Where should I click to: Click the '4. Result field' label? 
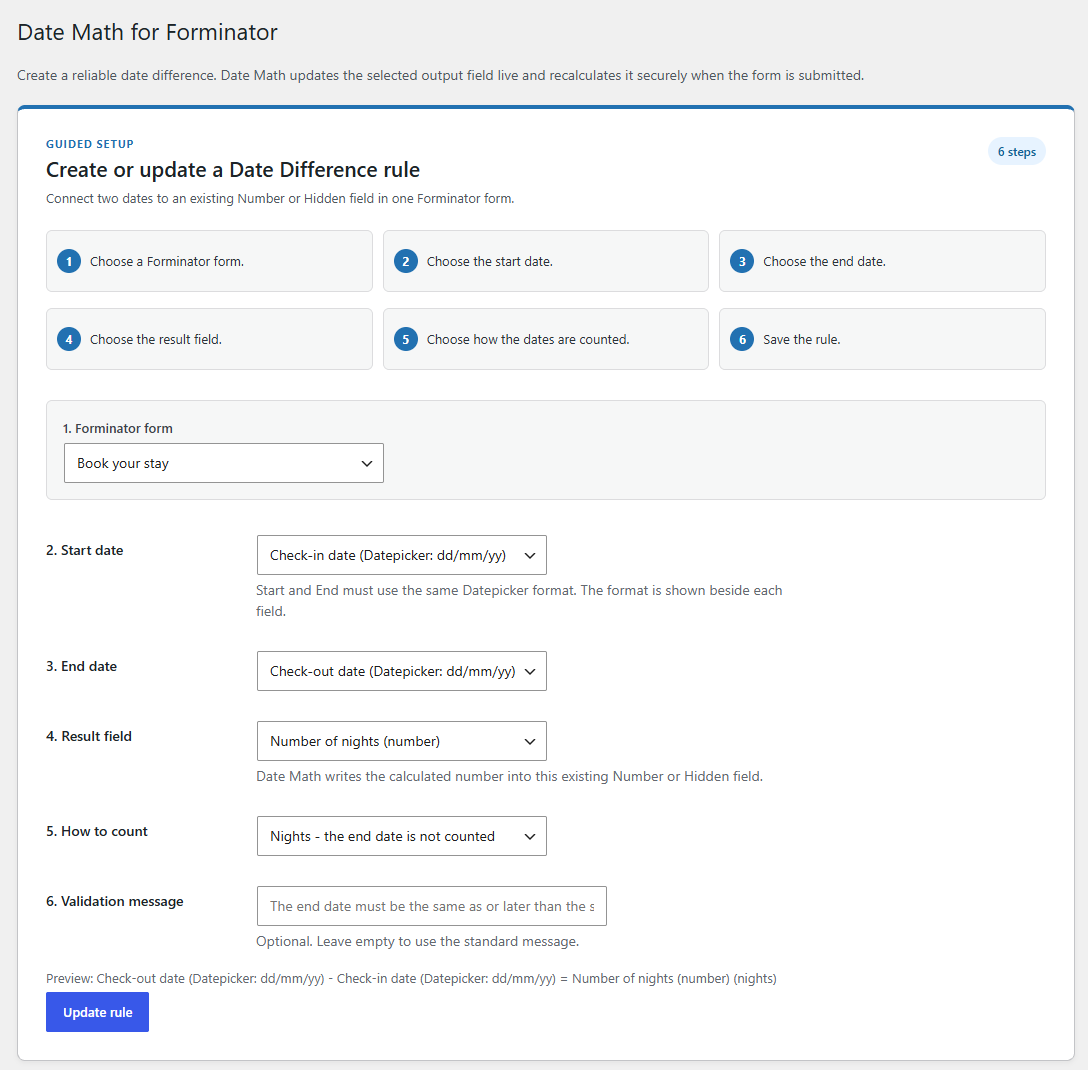(89, 736)
